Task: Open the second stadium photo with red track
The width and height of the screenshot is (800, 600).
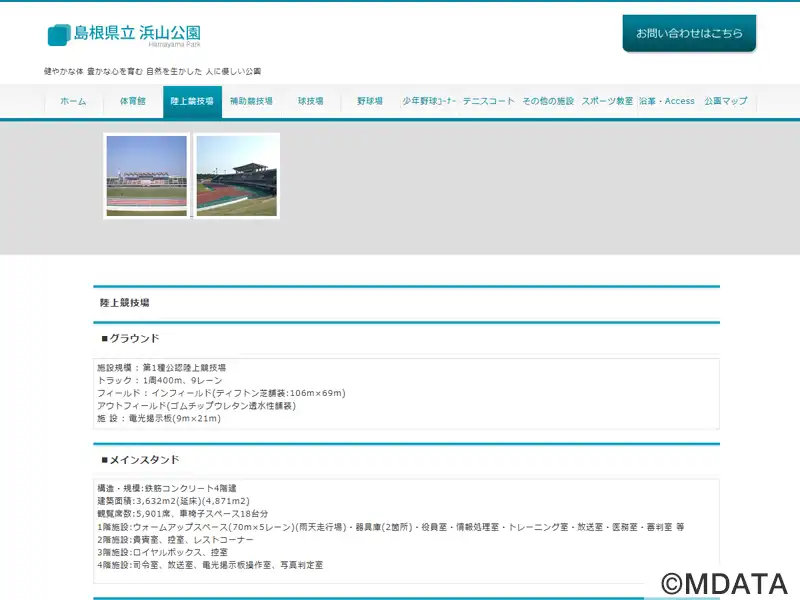Action: point(237,176)
